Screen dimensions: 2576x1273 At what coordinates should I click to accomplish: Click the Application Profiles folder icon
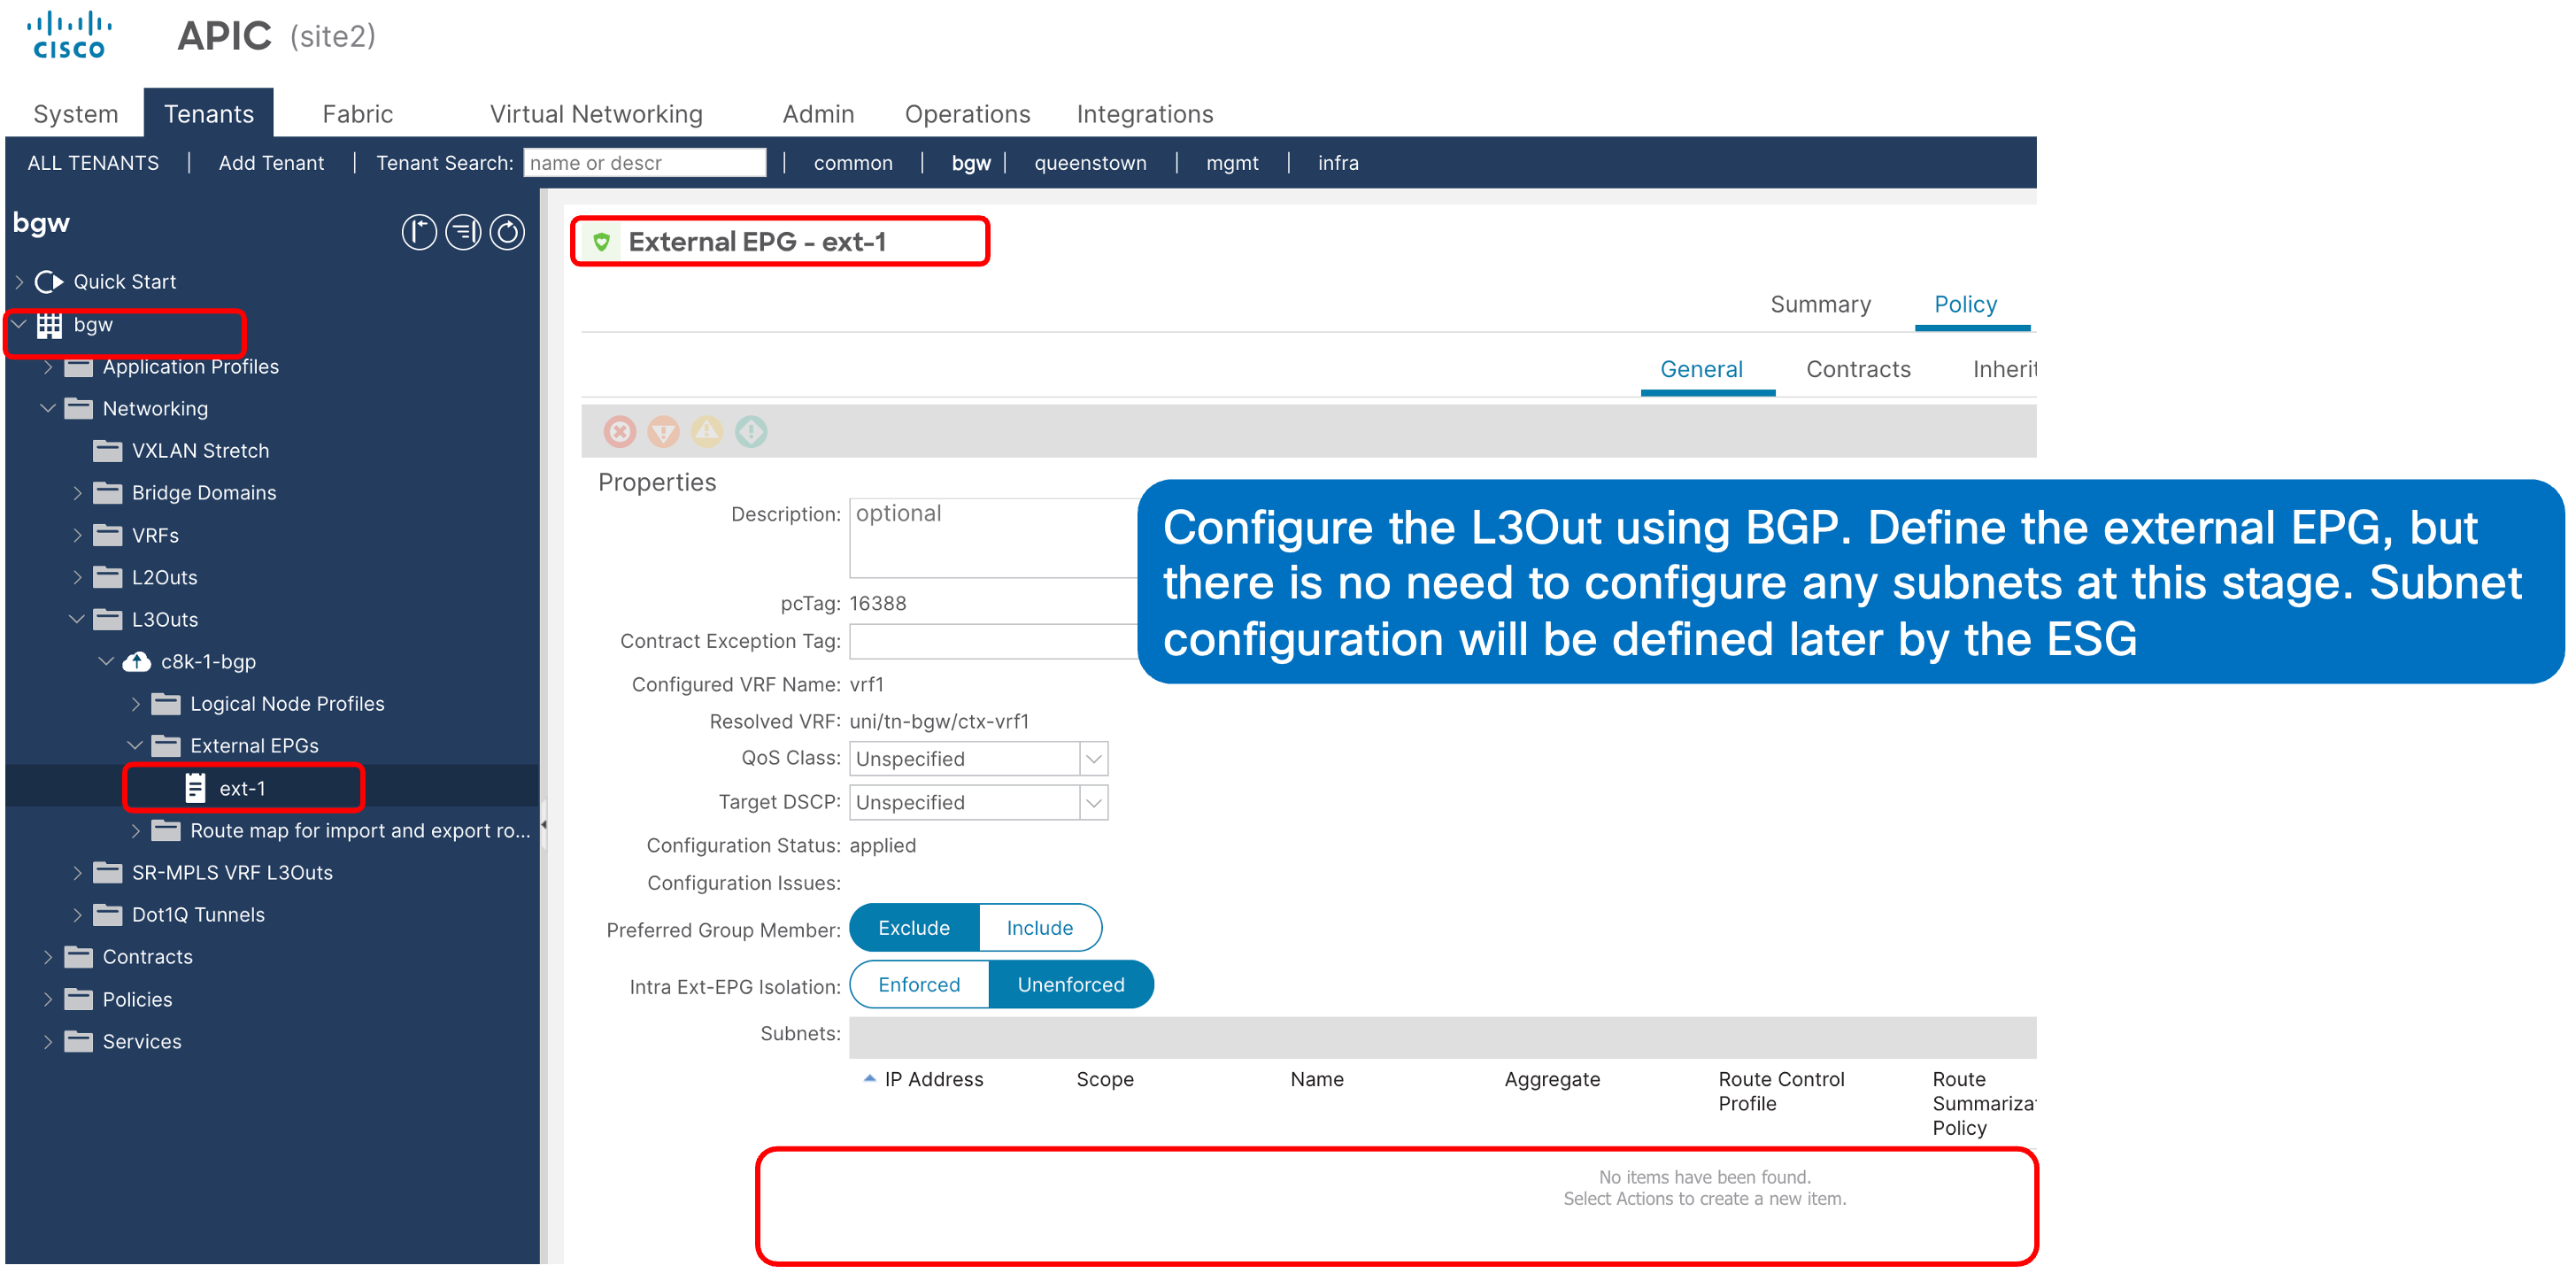(78, 367)
